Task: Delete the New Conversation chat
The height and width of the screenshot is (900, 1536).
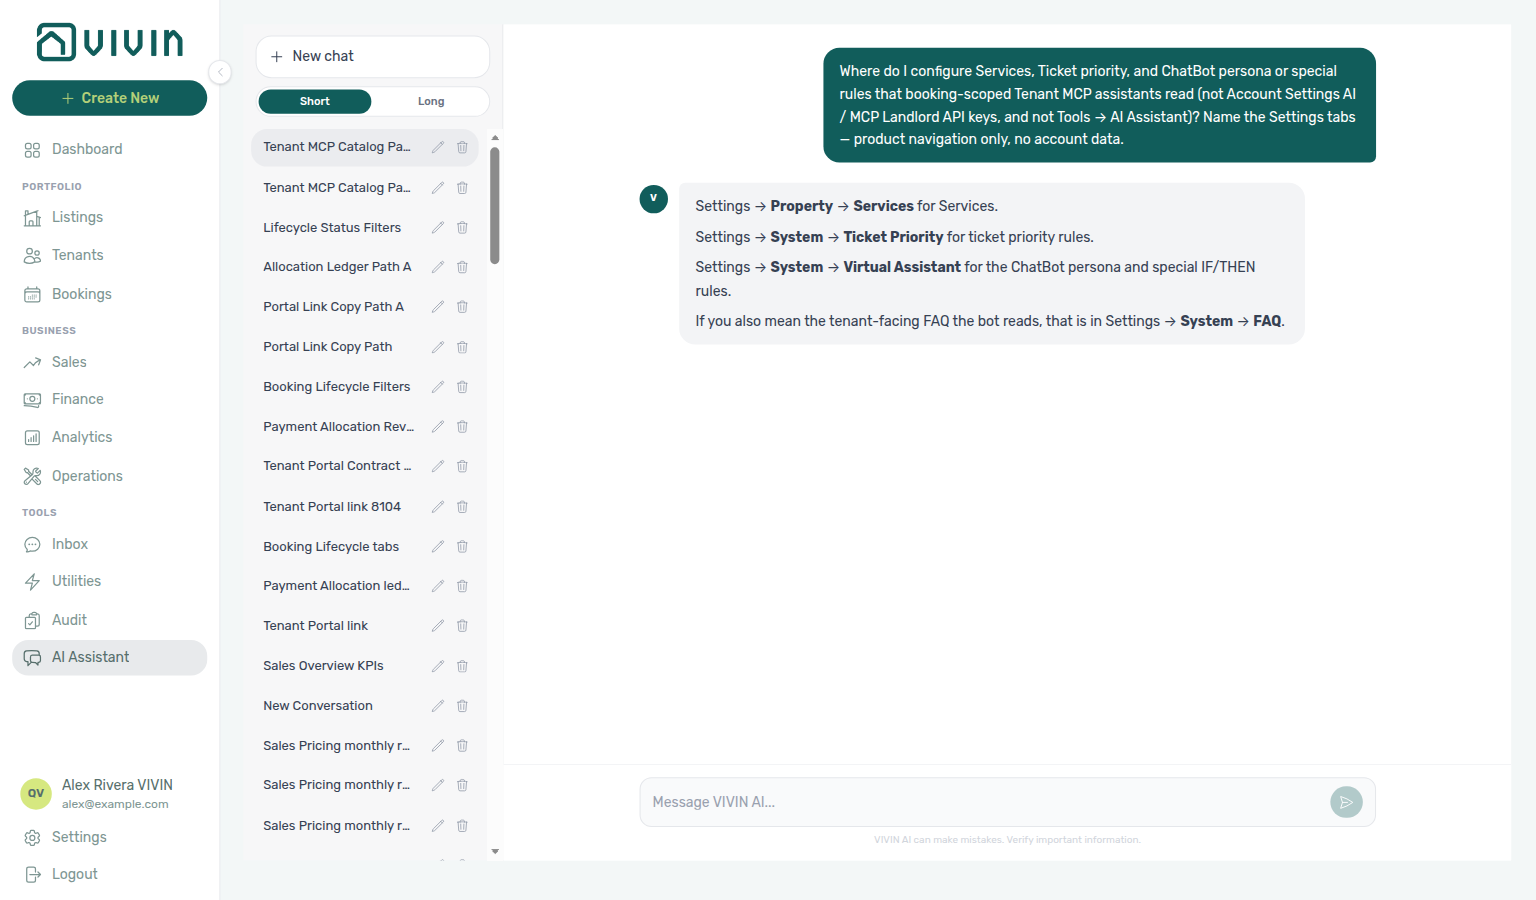Action: point(462,706)
